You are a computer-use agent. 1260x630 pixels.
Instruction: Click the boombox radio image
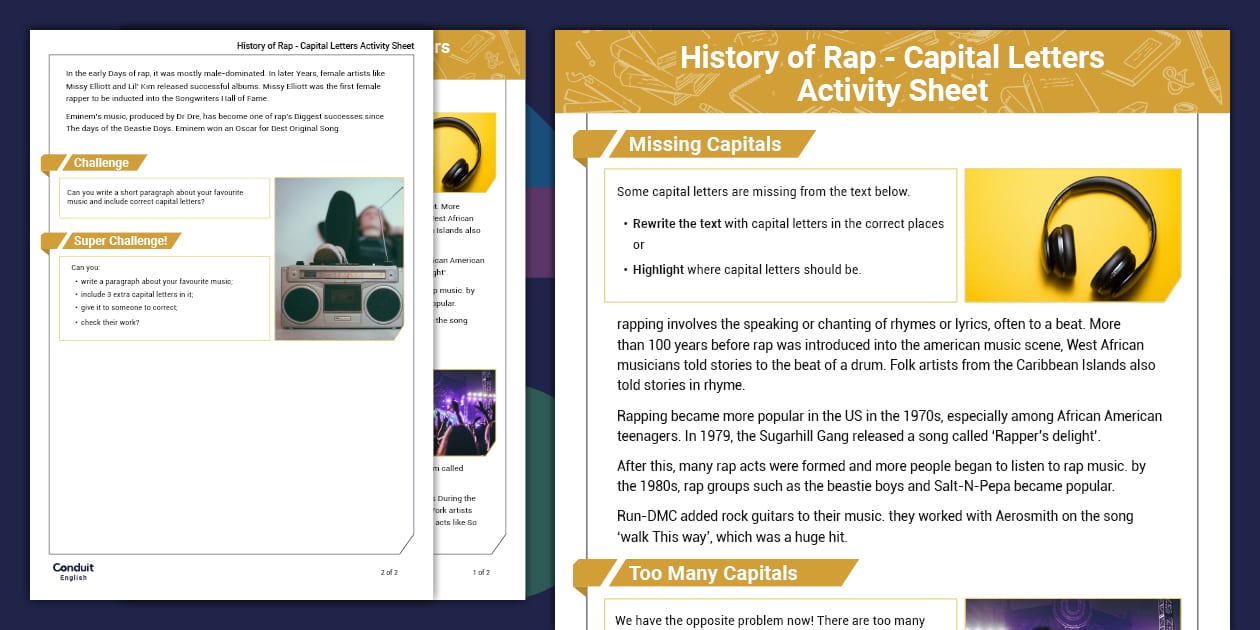pyautogui.click(x=342, y=259)
